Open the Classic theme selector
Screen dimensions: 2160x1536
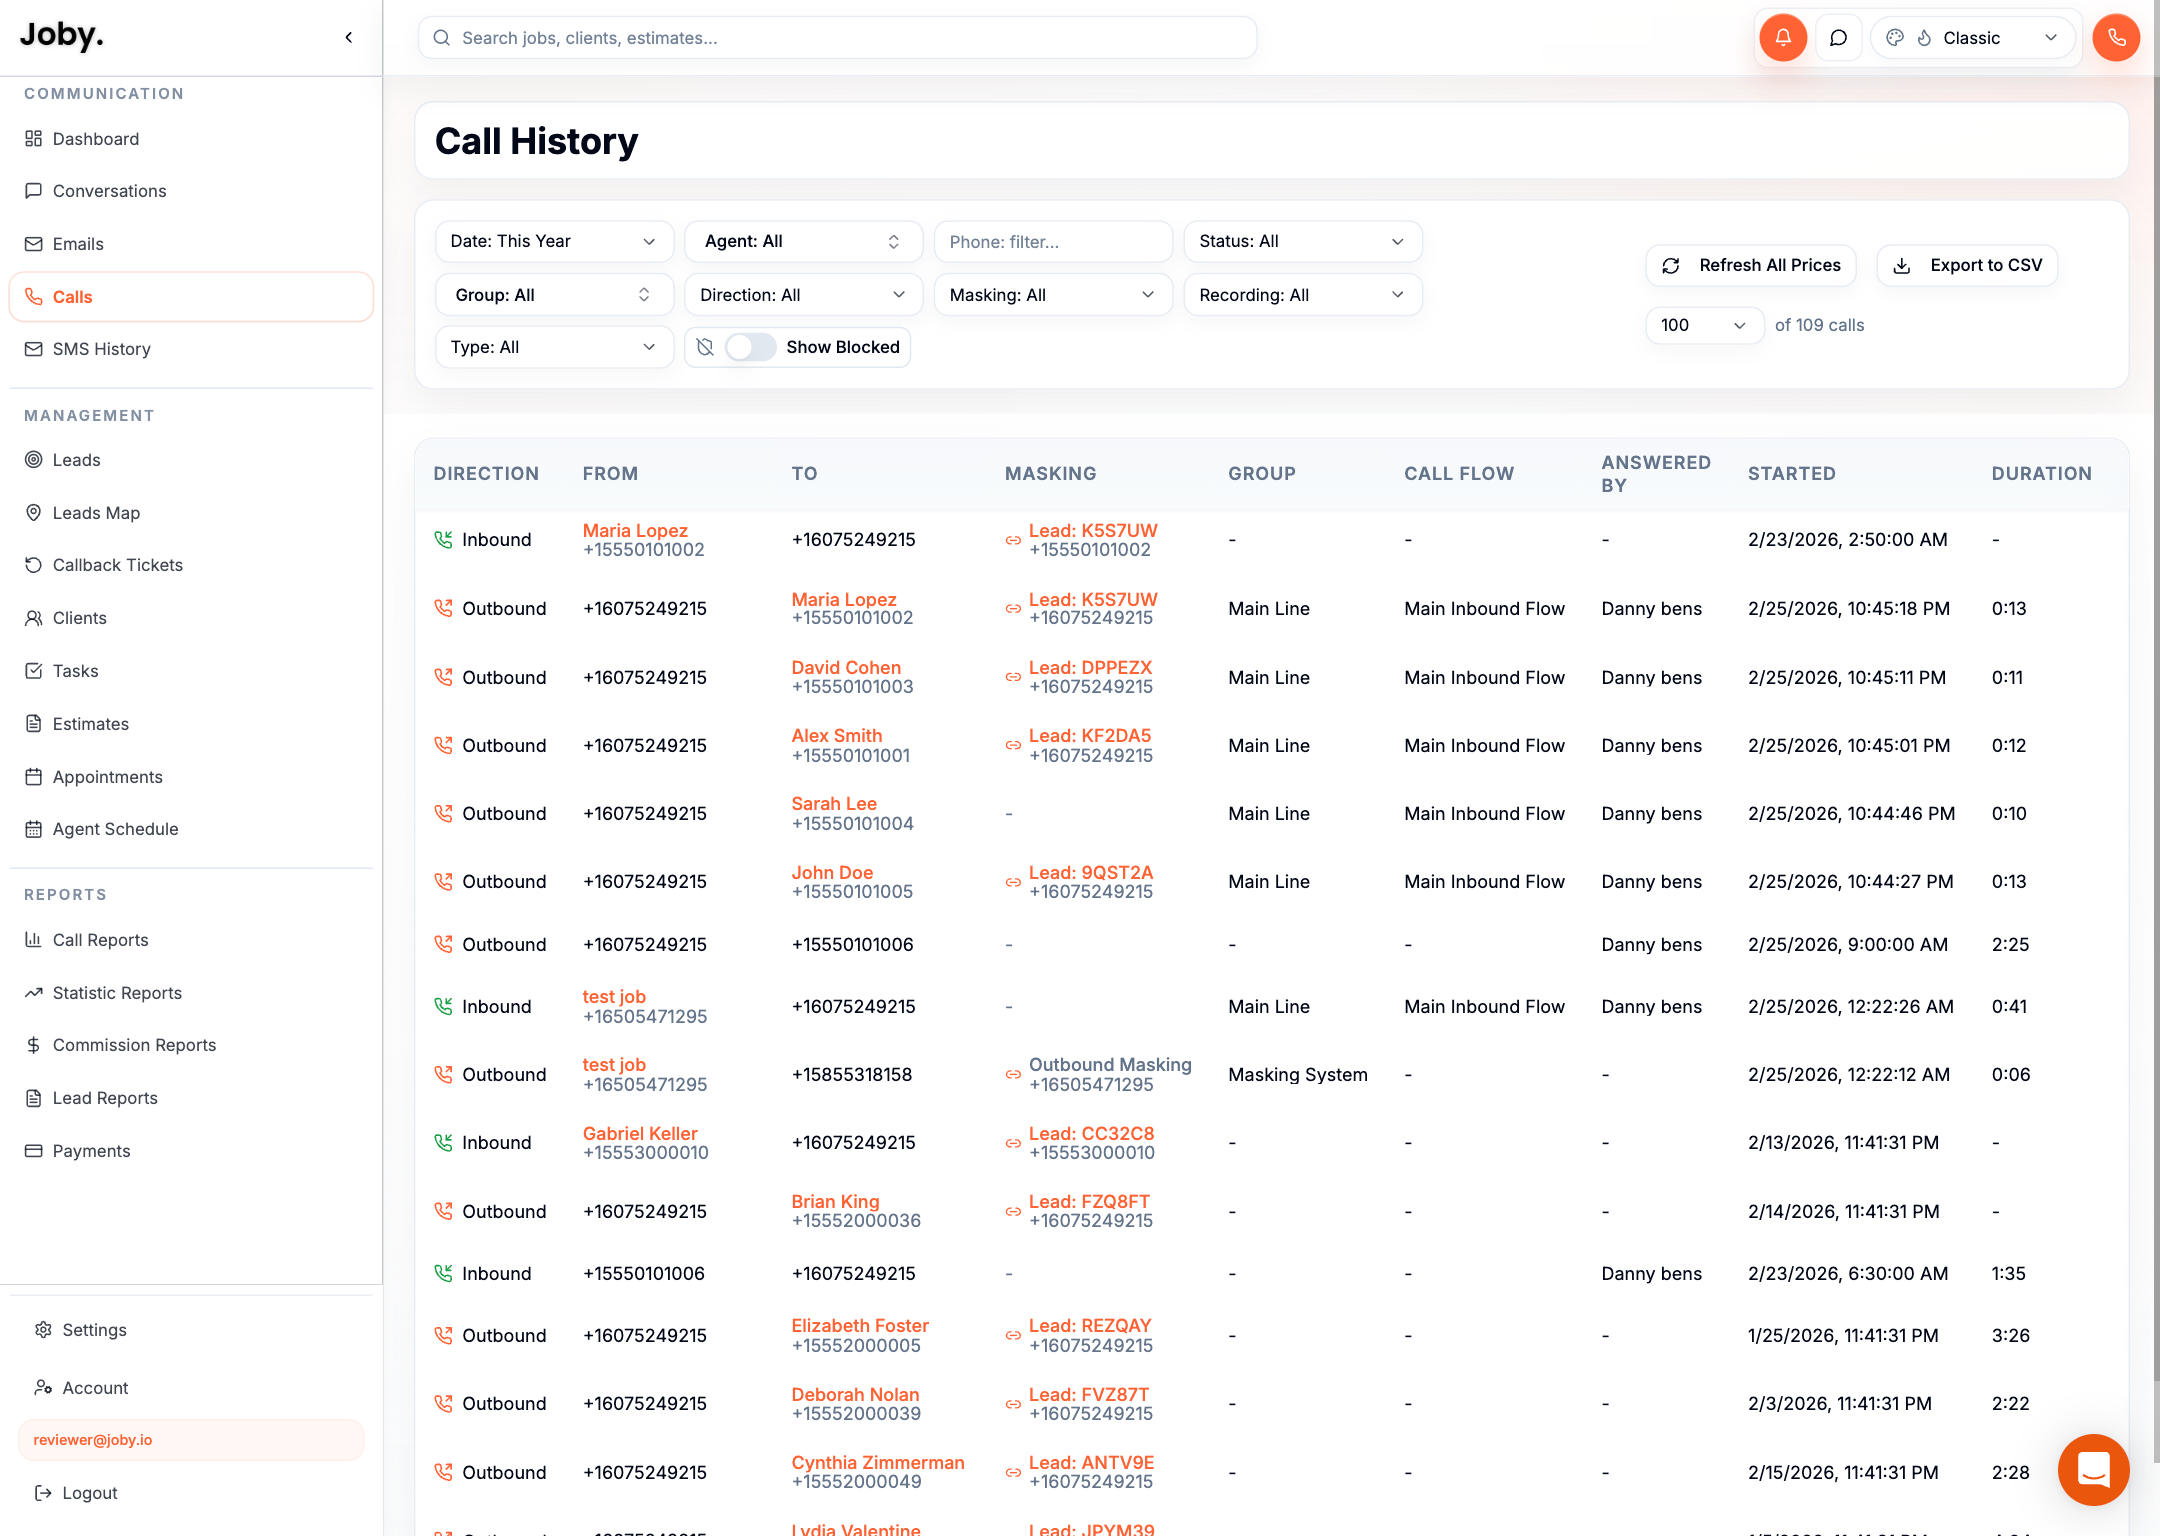pos(1974,38)
